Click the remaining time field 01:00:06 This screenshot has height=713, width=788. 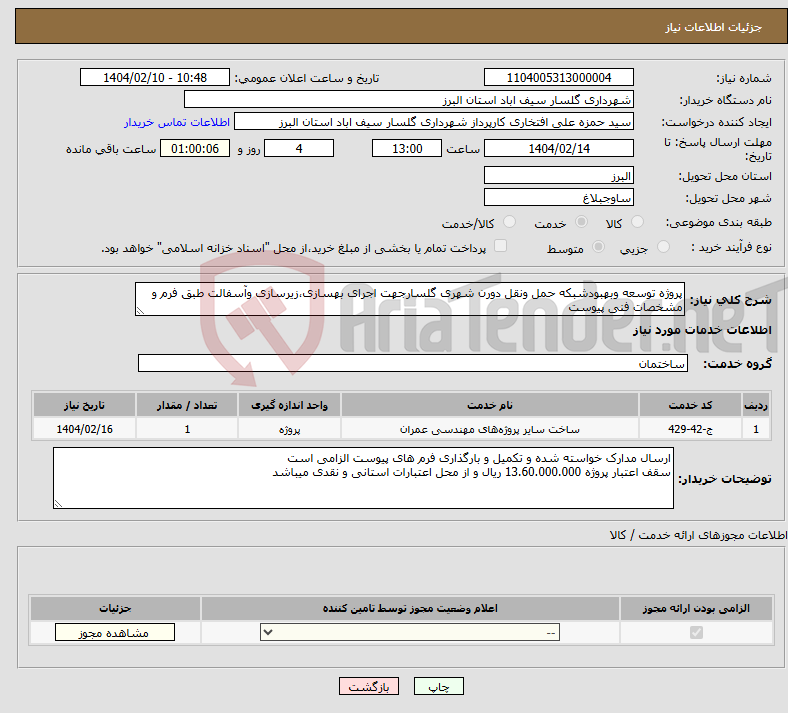point(195,148)
